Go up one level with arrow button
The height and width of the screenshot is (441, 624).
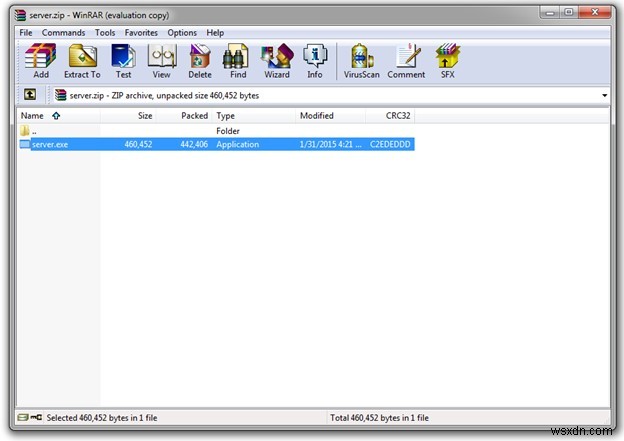pyautogui.click(x=30, y=95)
